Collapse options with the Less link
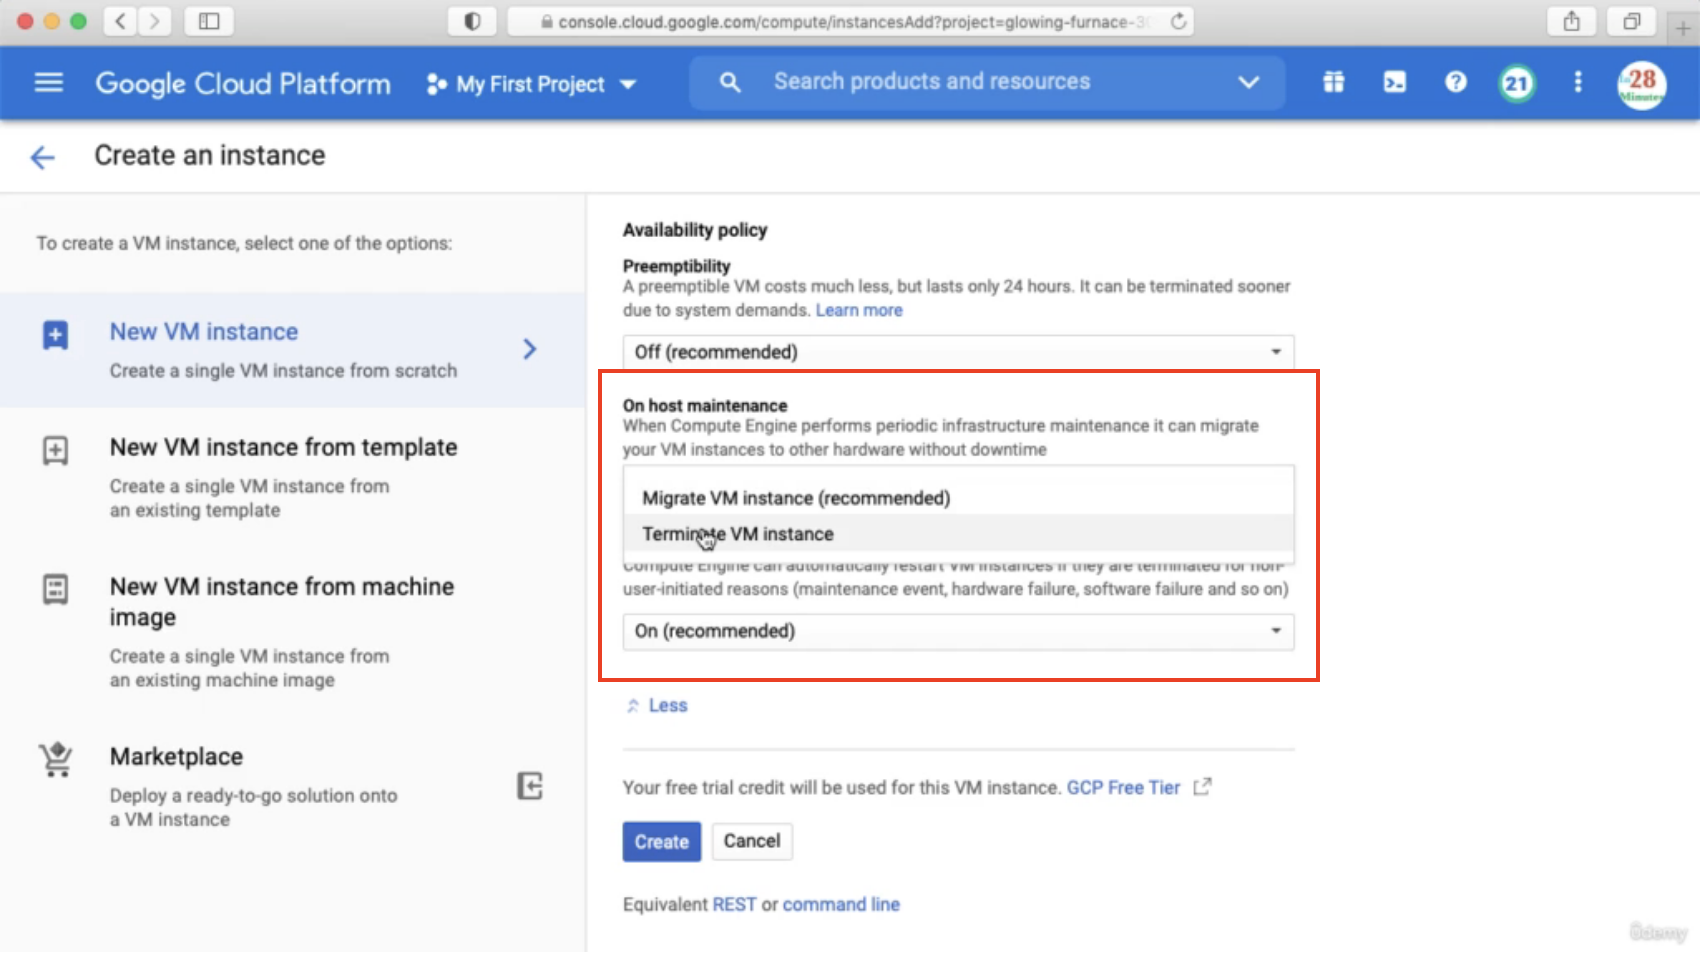Image resolution: width=1700 pixels, height=954 pixels. [657, 705]
